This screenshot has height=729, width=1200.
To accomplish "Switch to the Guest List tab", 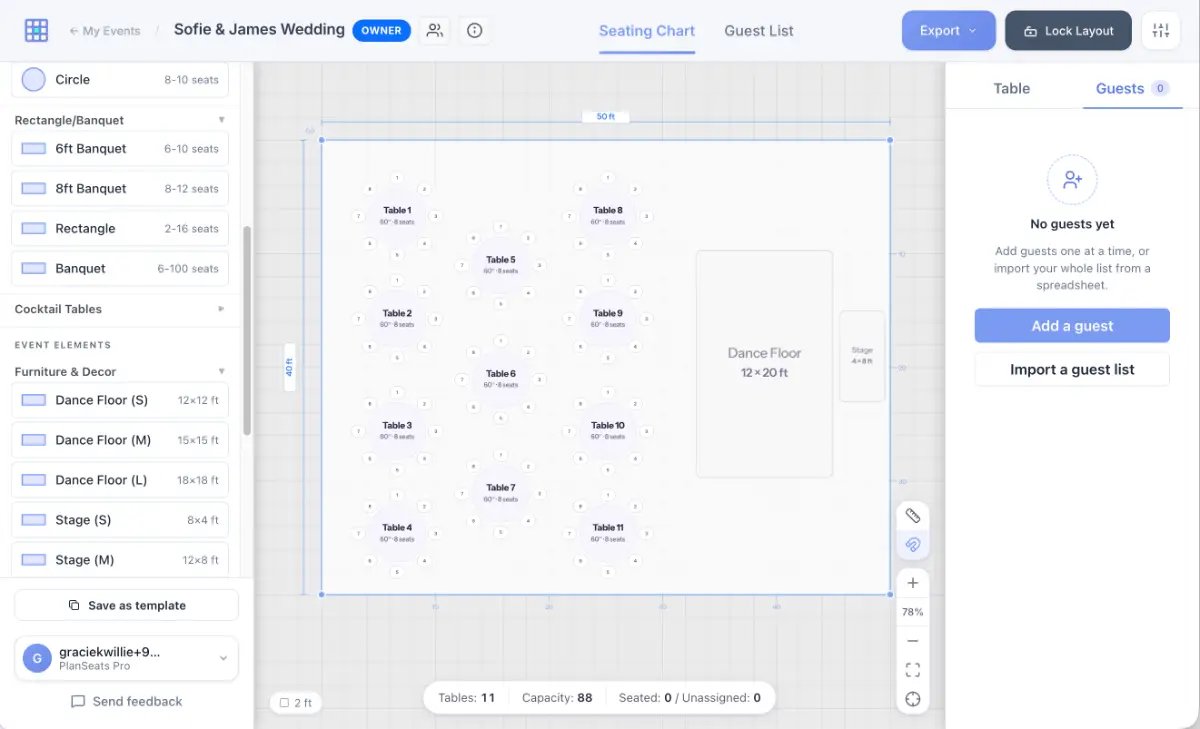I will tap(759, 31).
